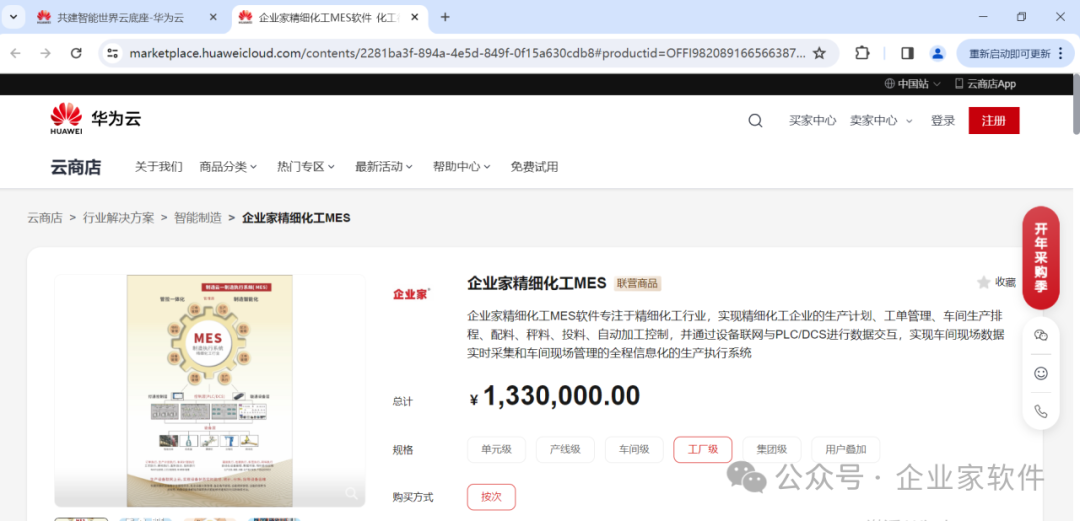1080x521 pixels.
Task: Click the MES product poster image
Action: (209, 390)
